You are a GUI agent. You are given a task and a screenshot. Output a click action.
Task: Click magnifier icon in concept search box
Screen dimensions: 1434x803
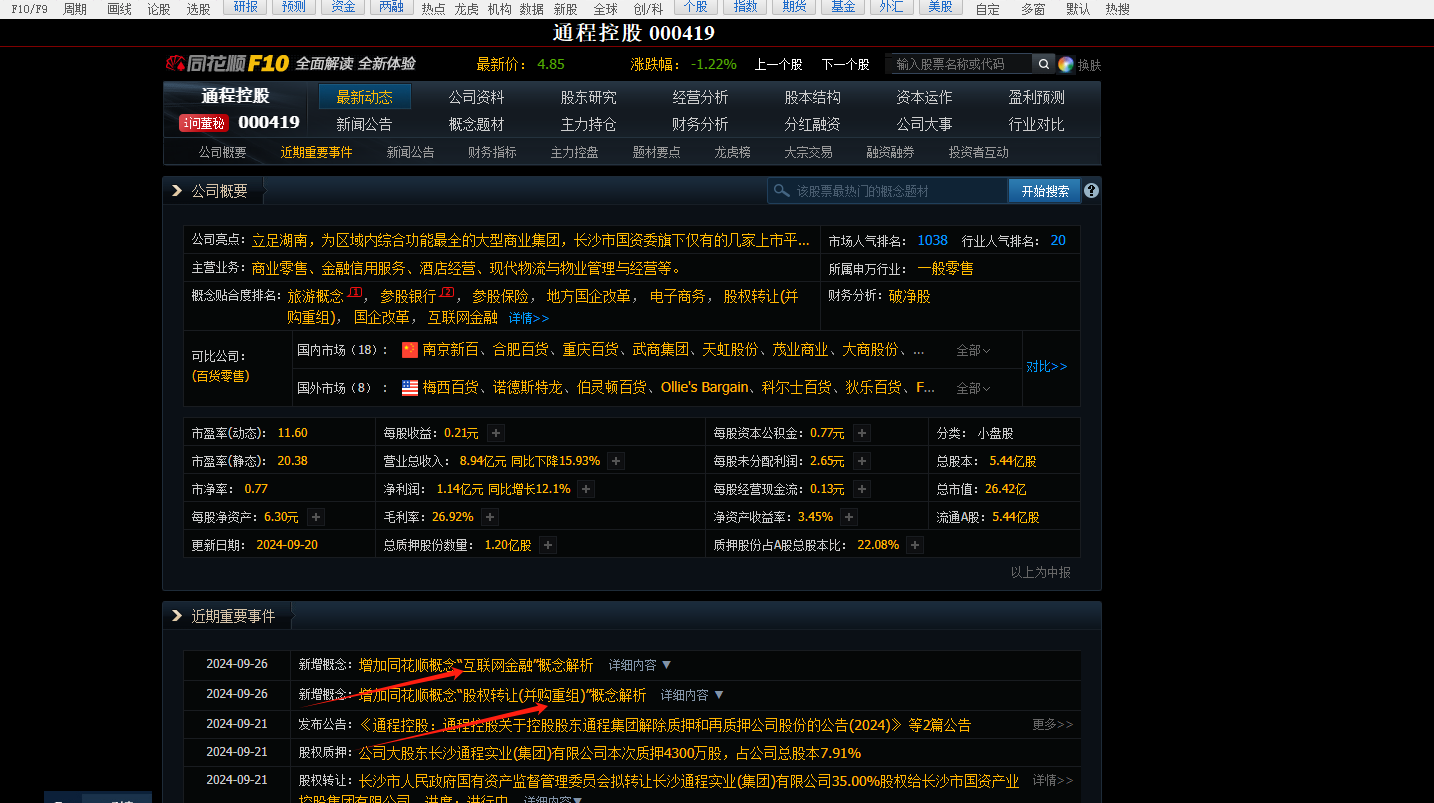coord(780,190)
